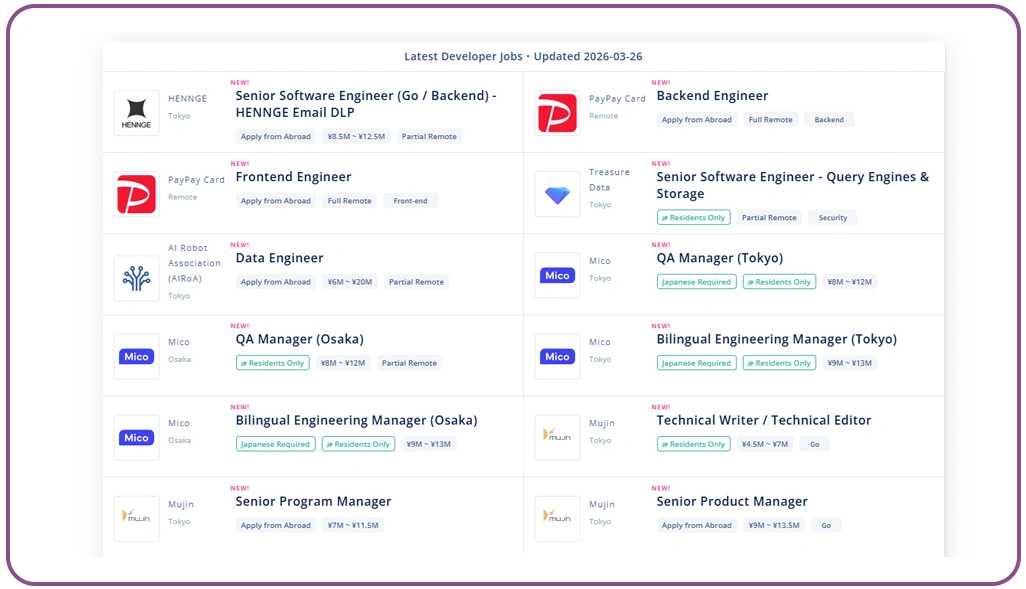This screenshot has width=1026, height=589.
Task: Open the Senior Program Manager listing
Action: pos(313,501)
